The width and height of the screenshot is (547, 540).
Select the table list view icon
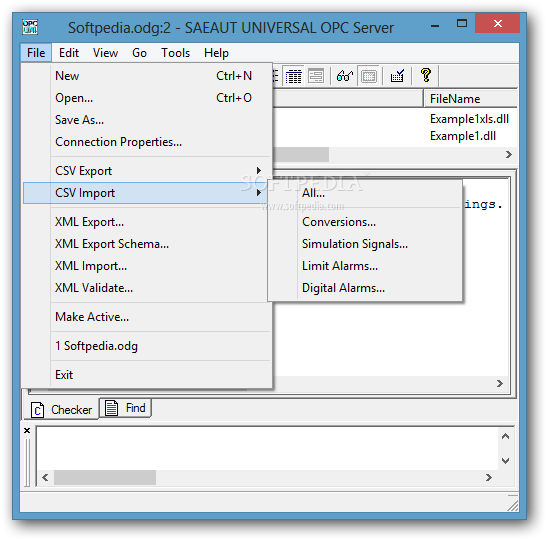pyautogui.click(x=294, y=76)
